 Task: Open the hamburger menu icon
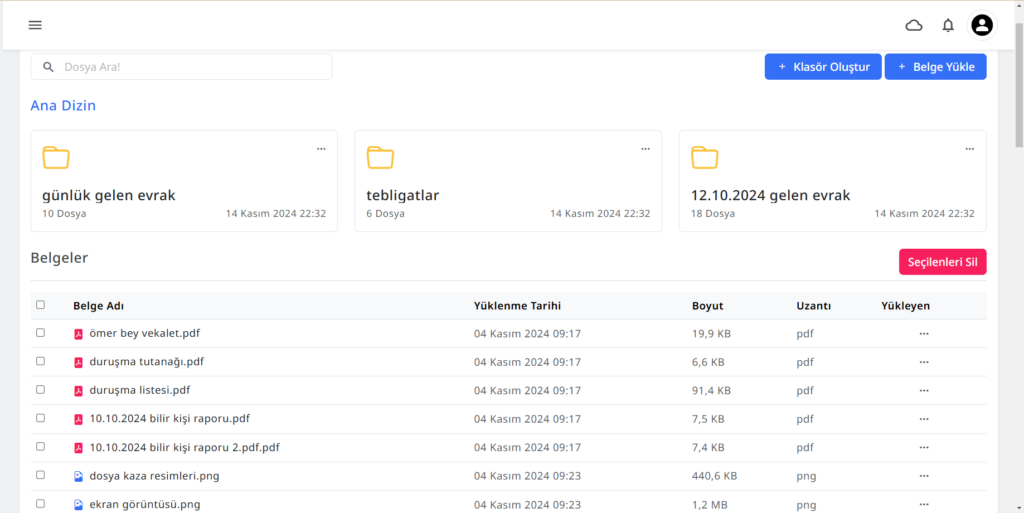click(x=35, y=25)
